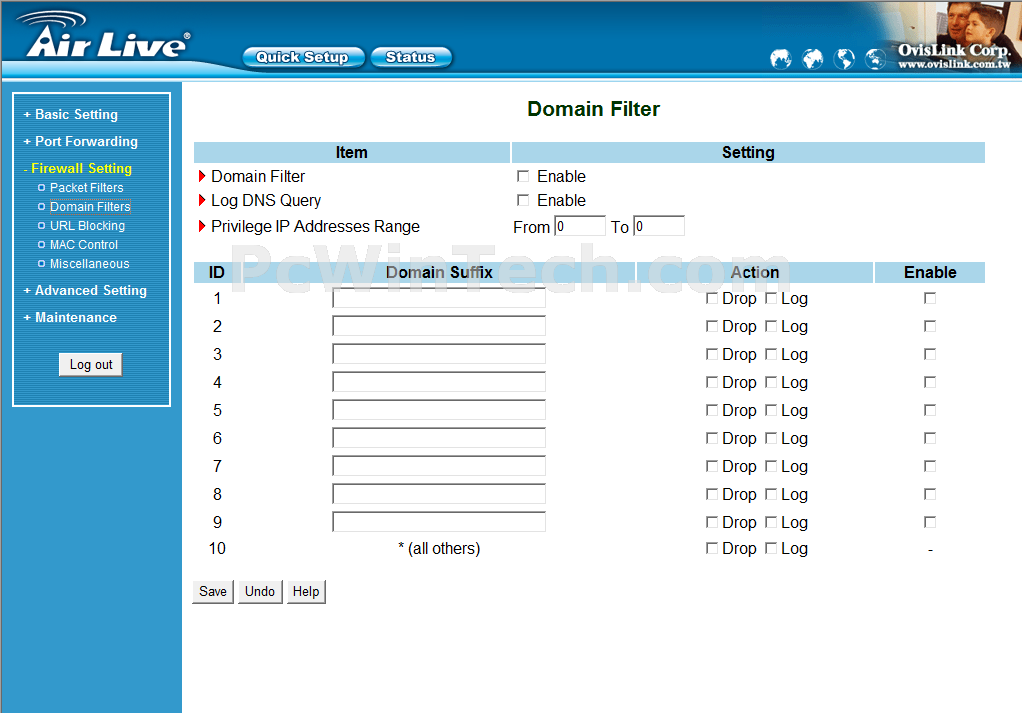Image resolution: width=1022 pixels, height=713 pixels.
Task: Open the Domain Filters page
Action: pos(90,207)
